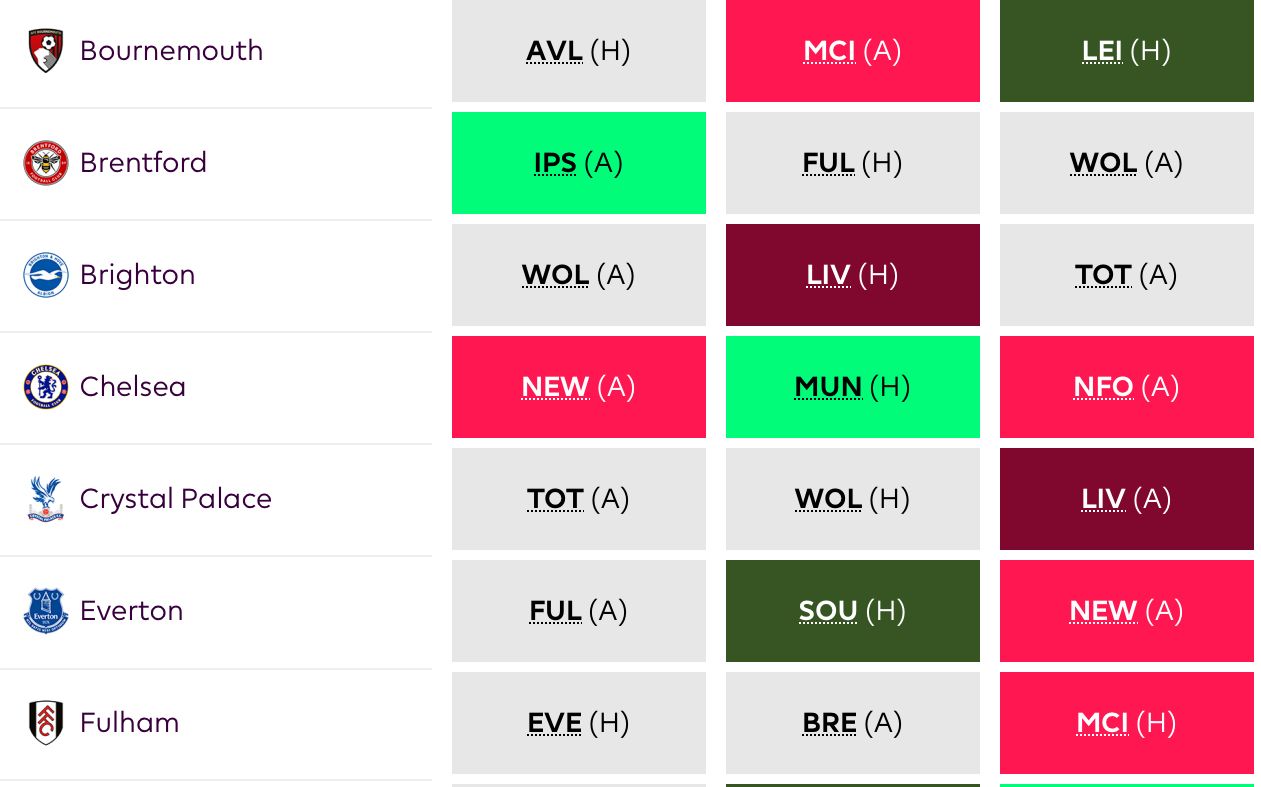The width and height of the screenshot is (1261, 787).
Task: Click the Bournemouth club crest
Action: [46, 51]
